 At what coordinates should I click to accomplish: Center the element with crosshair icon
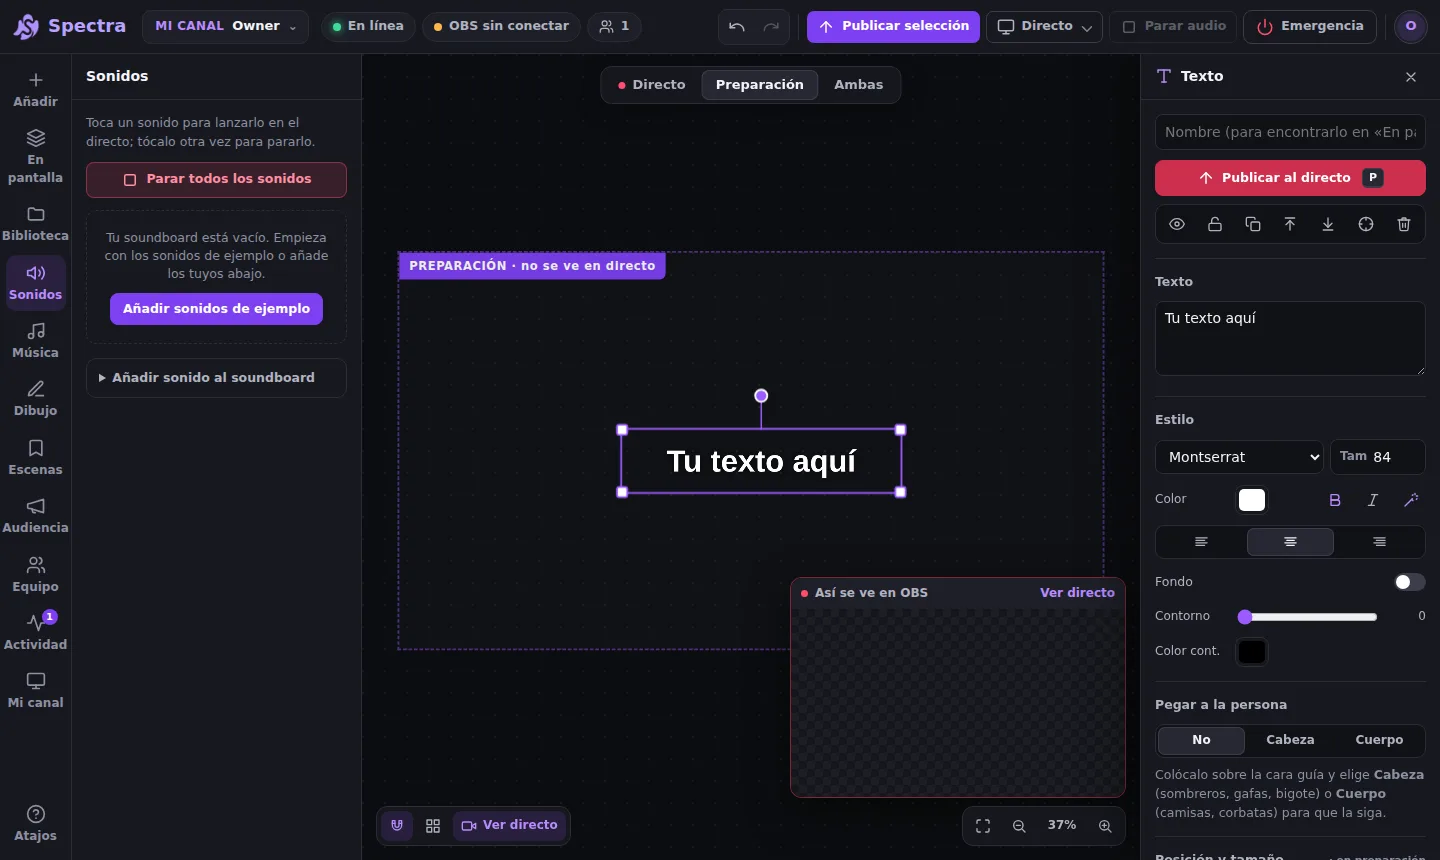click(x=1366, y=224)
